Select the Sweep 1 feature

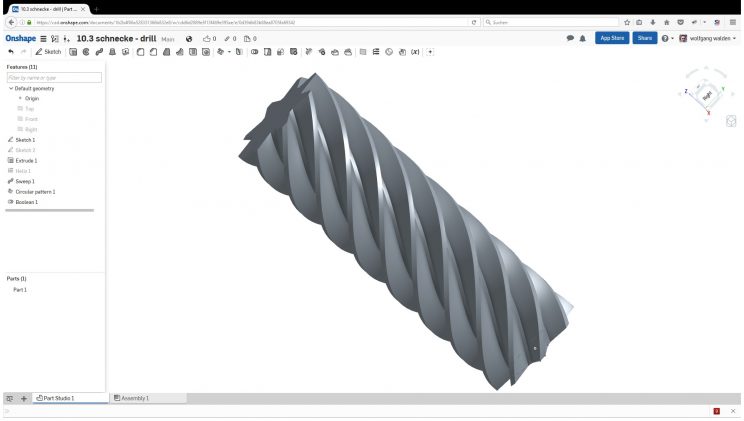pyautogui.click(x=25, y=181)
